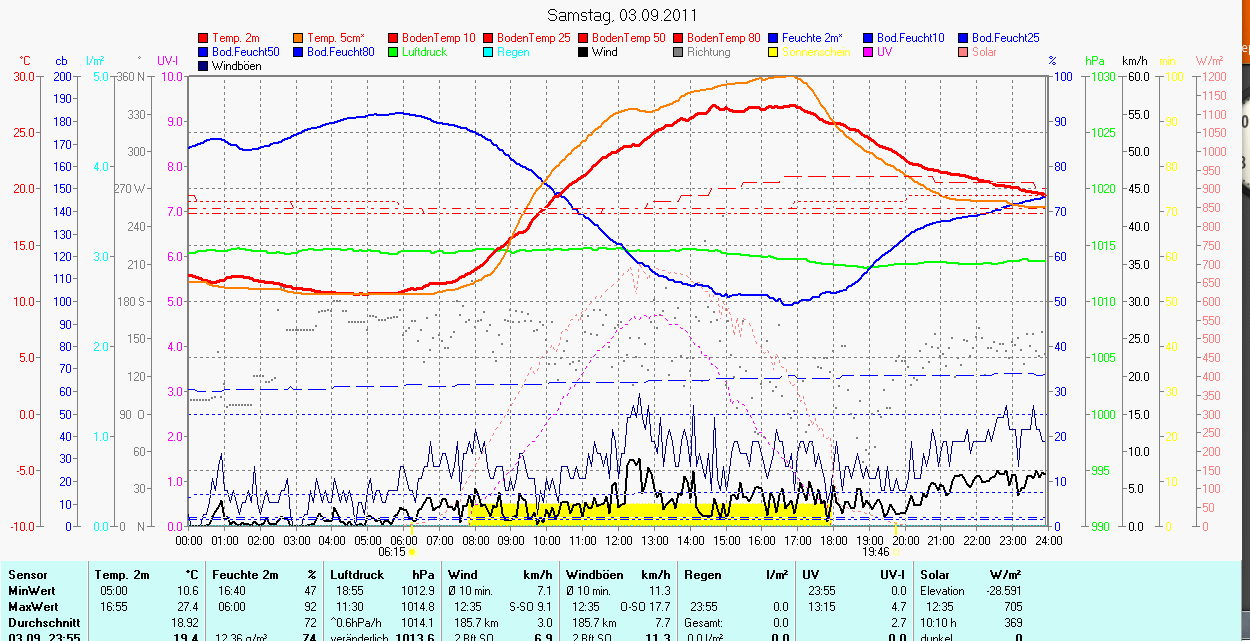Click the max UV value 4.7
This screenshot has height=641, width=1250.
tap(897, 606)
